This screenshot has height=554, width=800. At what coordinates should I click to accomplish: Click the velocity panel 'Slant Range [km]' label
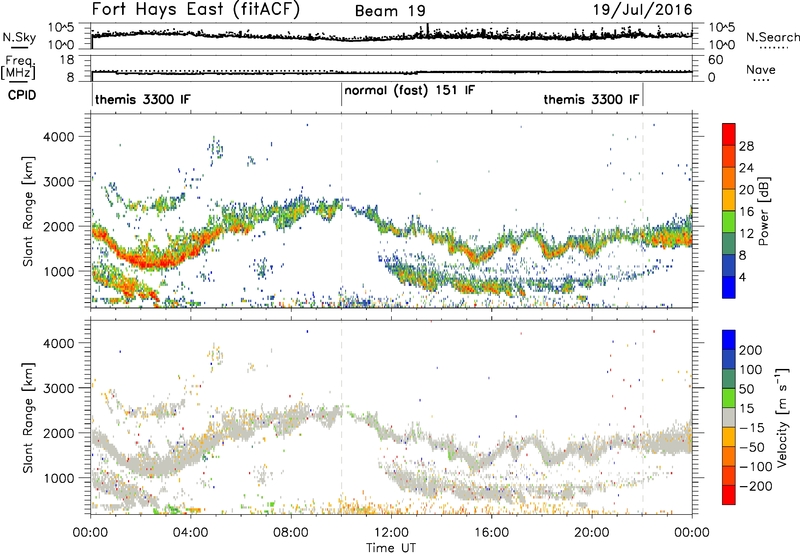tap(28, 418)
